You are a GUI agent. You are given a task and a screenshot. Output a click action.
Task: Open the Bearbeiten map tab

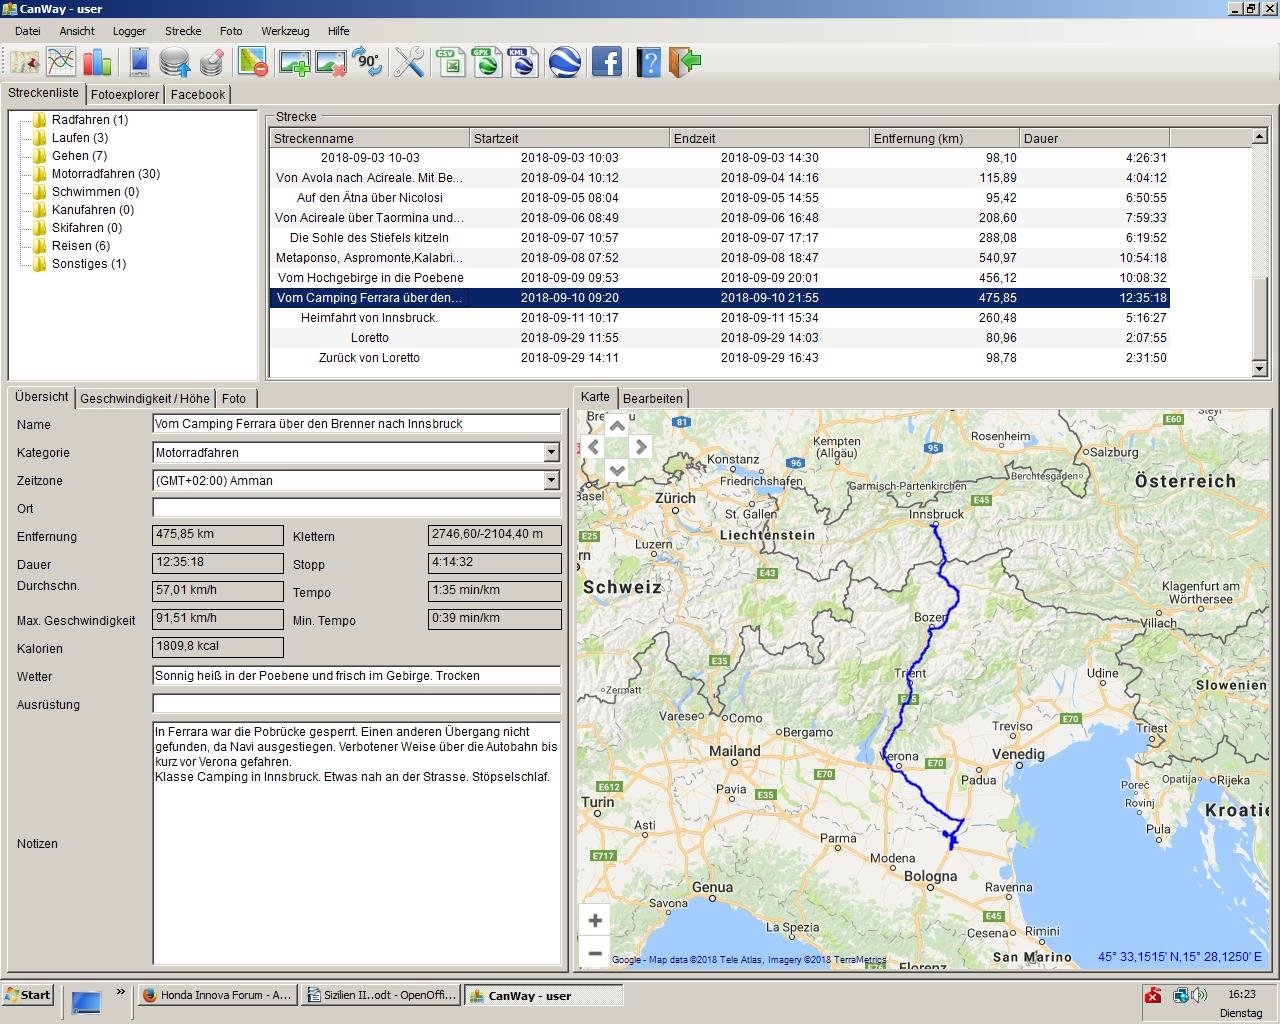652,399
